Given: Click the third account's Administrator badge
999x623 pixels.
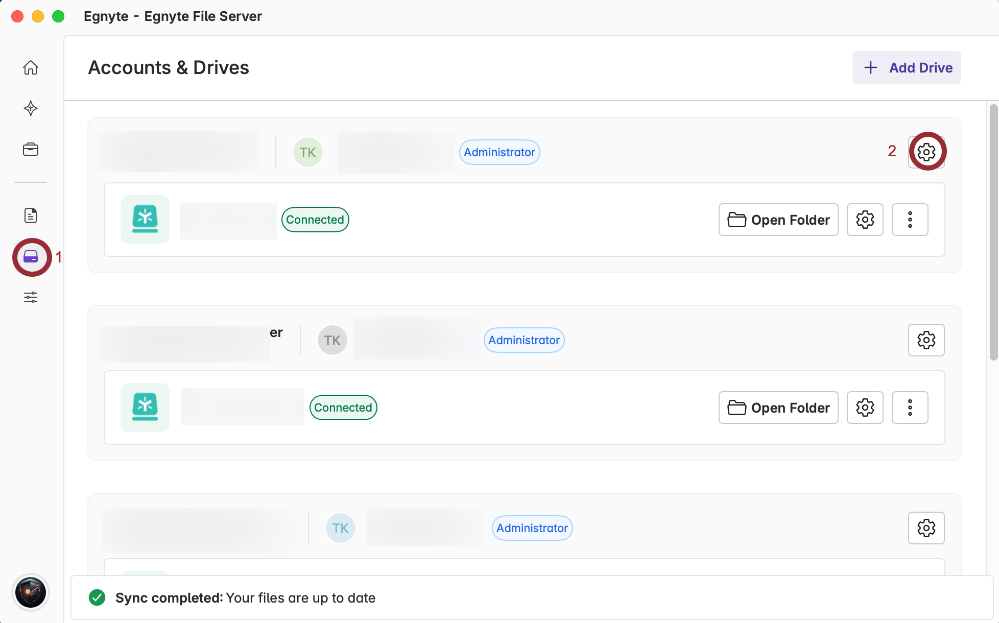Looking at the screenshot, I should coord(533,528).
